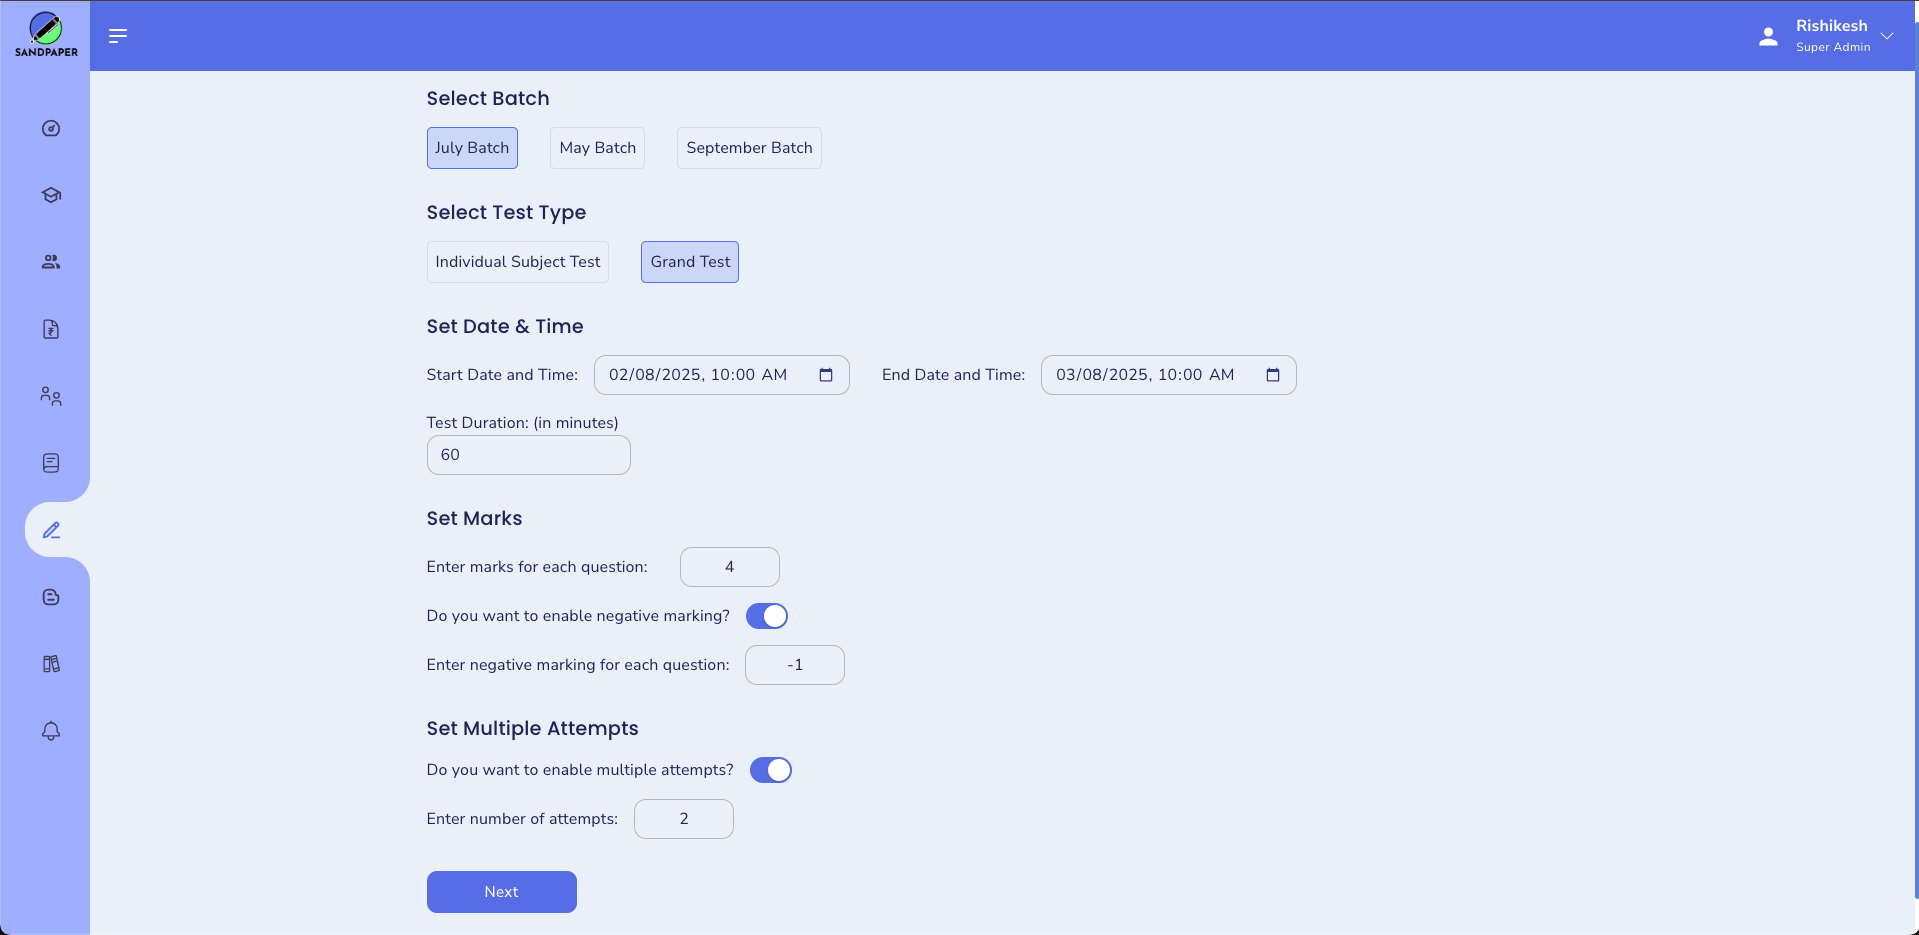The width and height of the screenshot is (1919, 935).
Task: Open the End Date and Time date picker
Action: pos(1272,375)
